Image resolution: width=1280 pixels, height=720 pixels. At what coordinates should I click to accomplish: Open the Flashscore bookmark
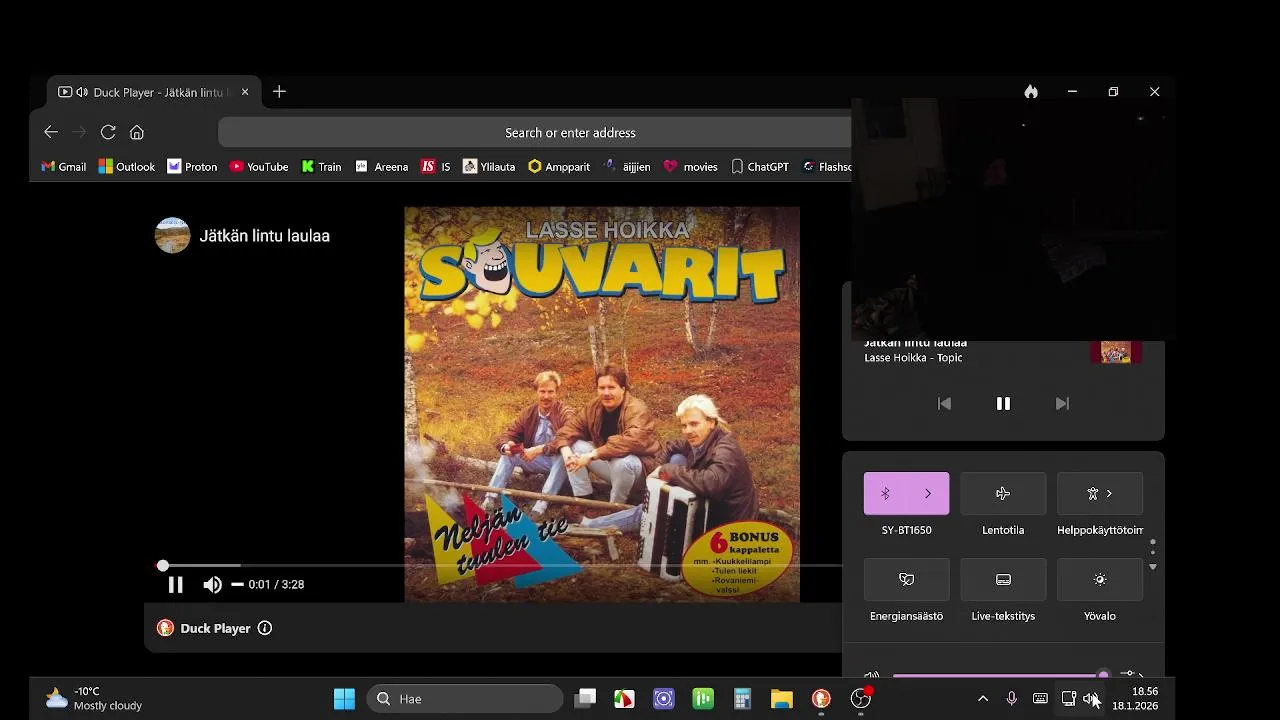tap(826, 167)
